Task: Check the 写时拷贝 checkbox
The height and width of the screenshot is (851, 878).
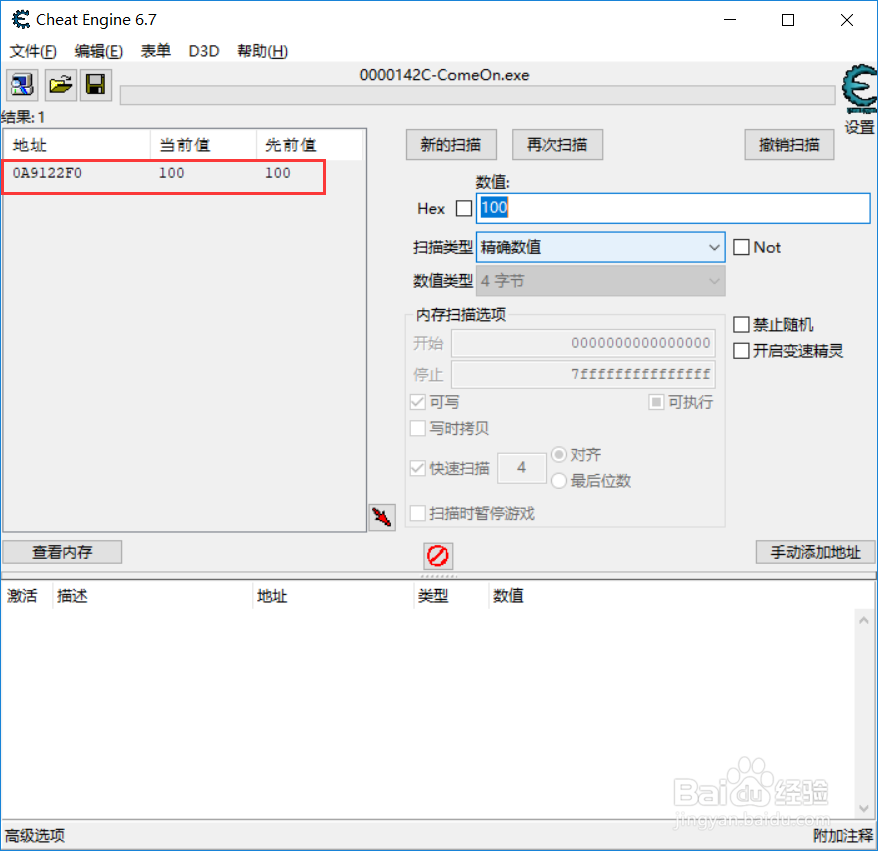Action: coord(418,428)
